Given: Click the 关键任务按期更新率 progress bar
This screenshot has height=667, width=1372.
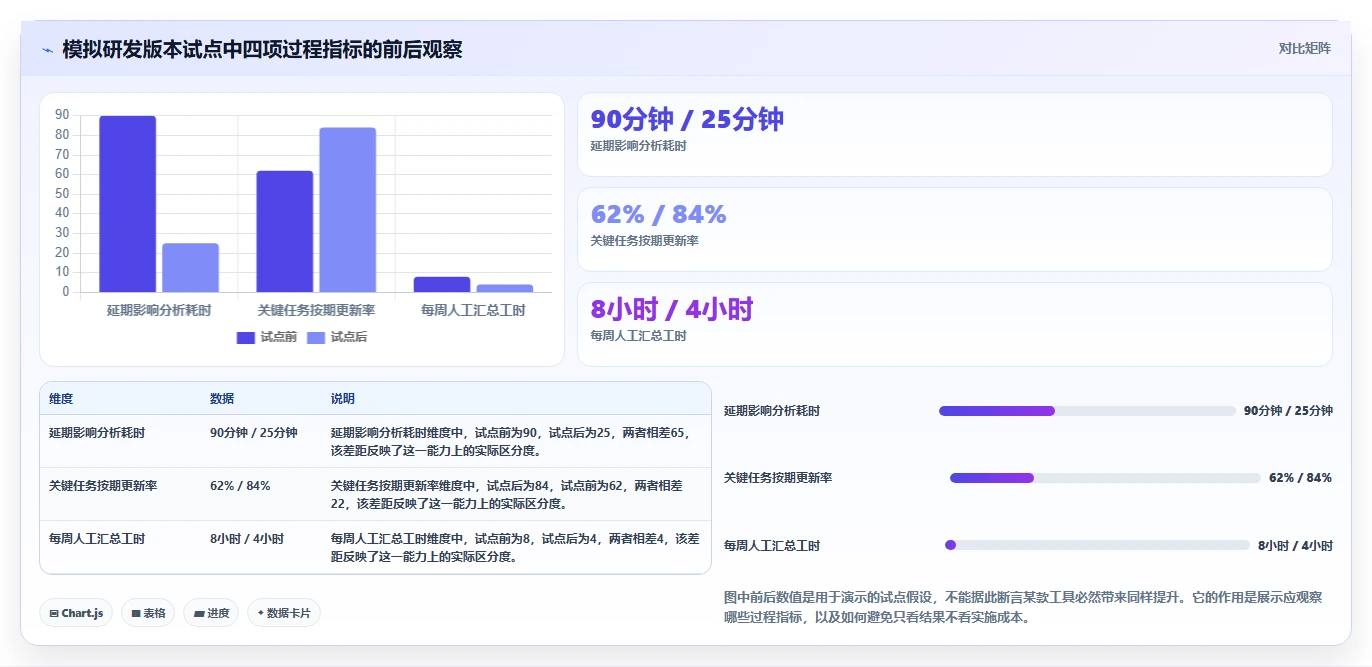Looking at the screenshot, I should click(1105, 478).
